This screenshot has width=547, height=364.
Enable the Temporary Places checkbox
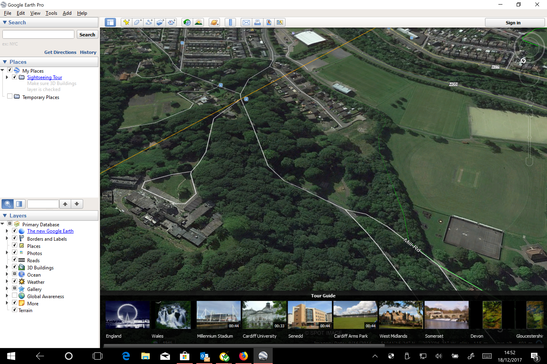click(10, 97)
